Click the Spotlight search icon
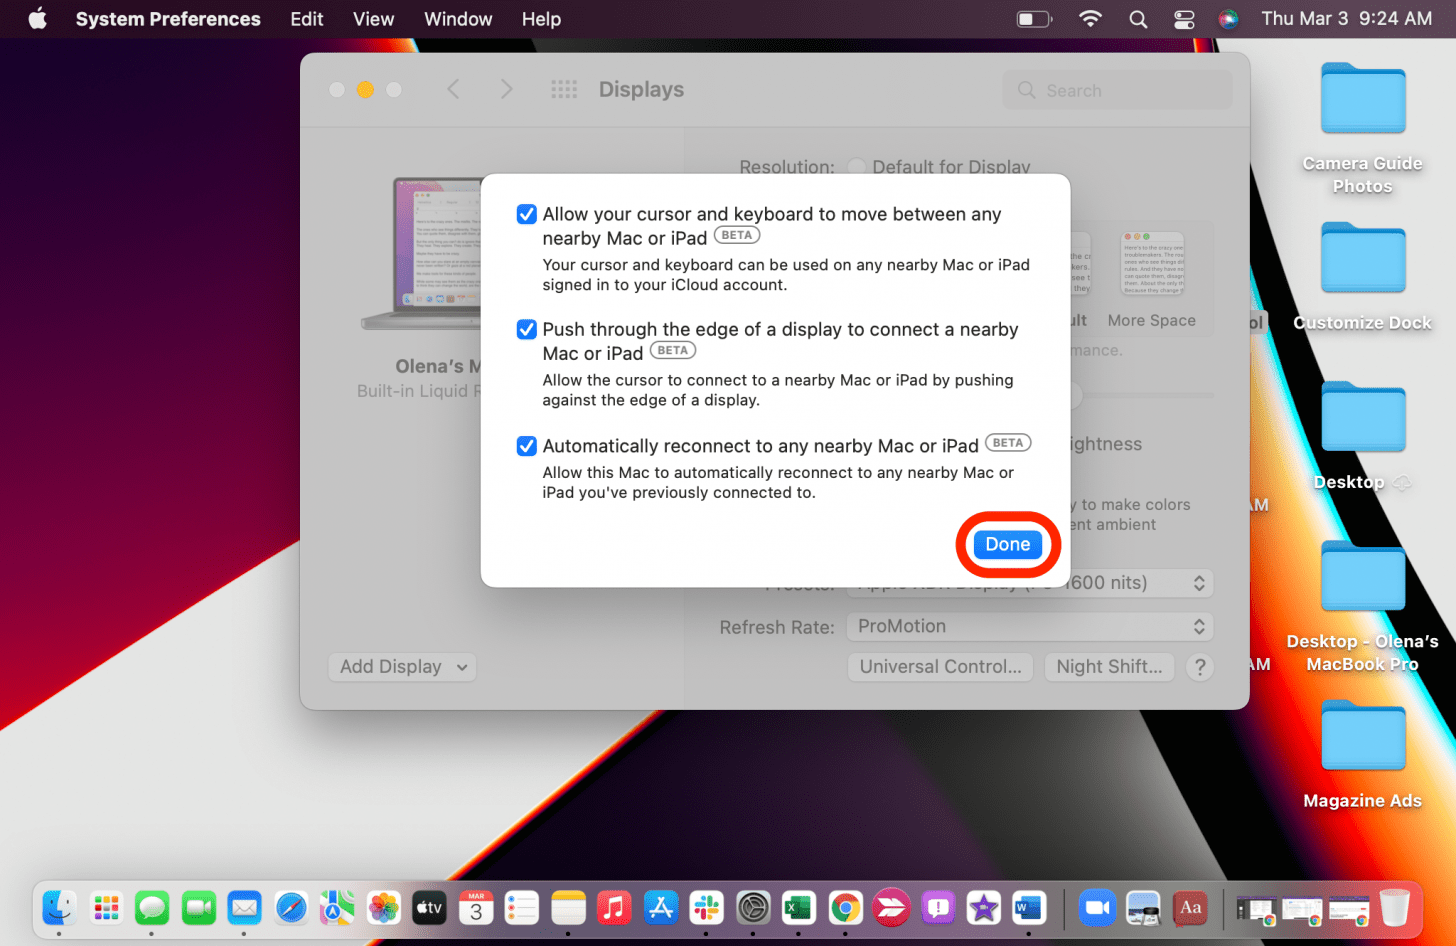 click(x=1138, y=19)
